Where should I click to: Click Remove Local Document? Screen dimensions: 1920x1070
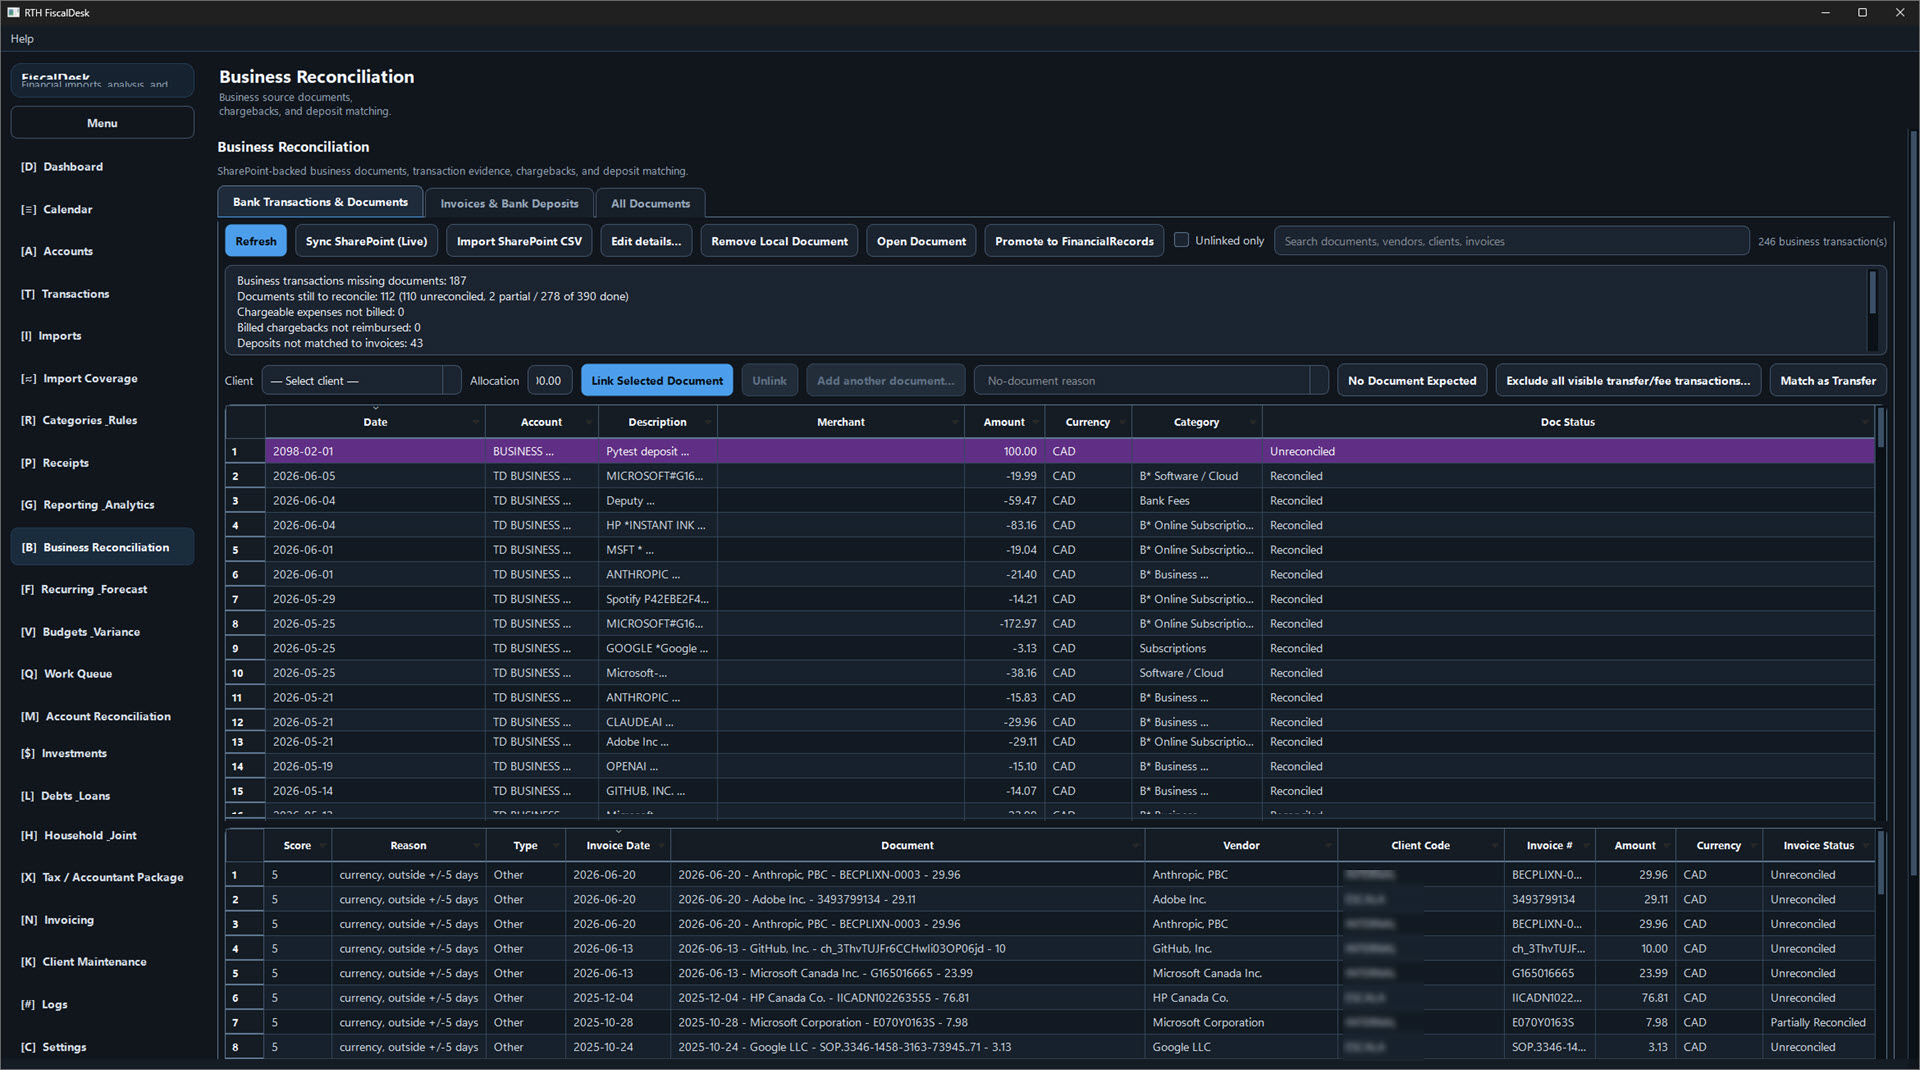tap(779, 241)
